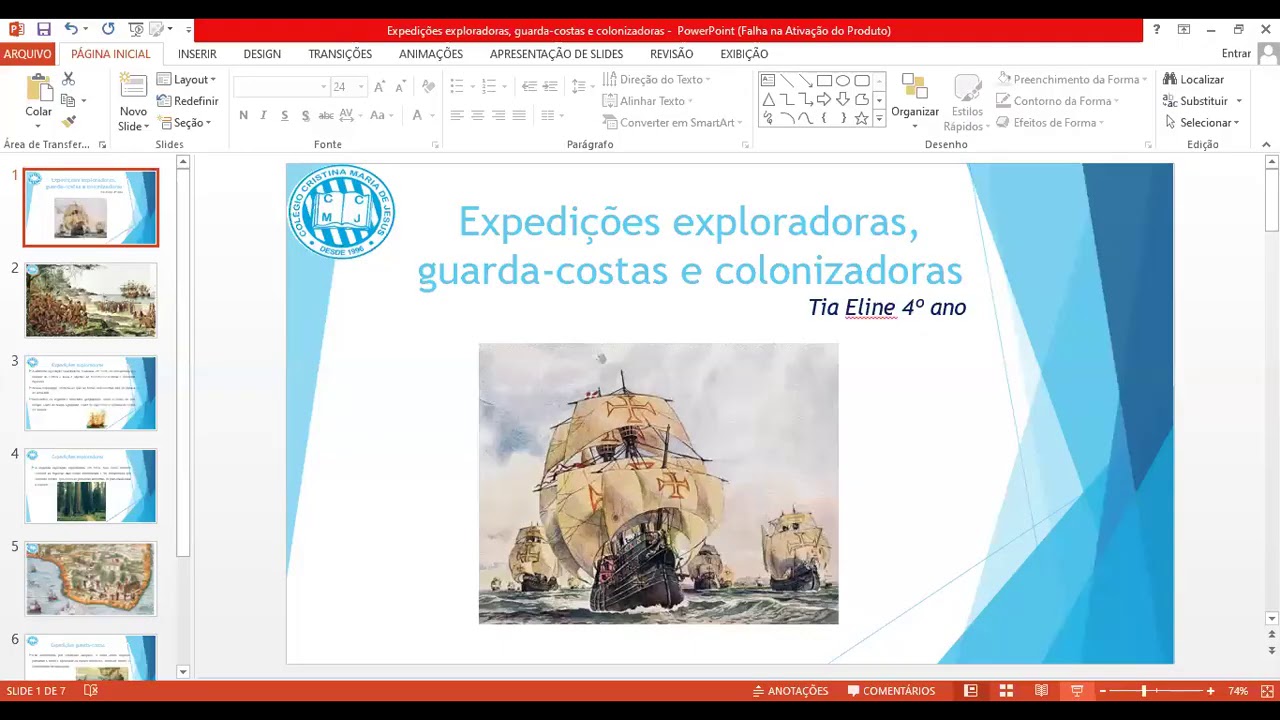Open the Organizar arrange tool

click(915, 101)
